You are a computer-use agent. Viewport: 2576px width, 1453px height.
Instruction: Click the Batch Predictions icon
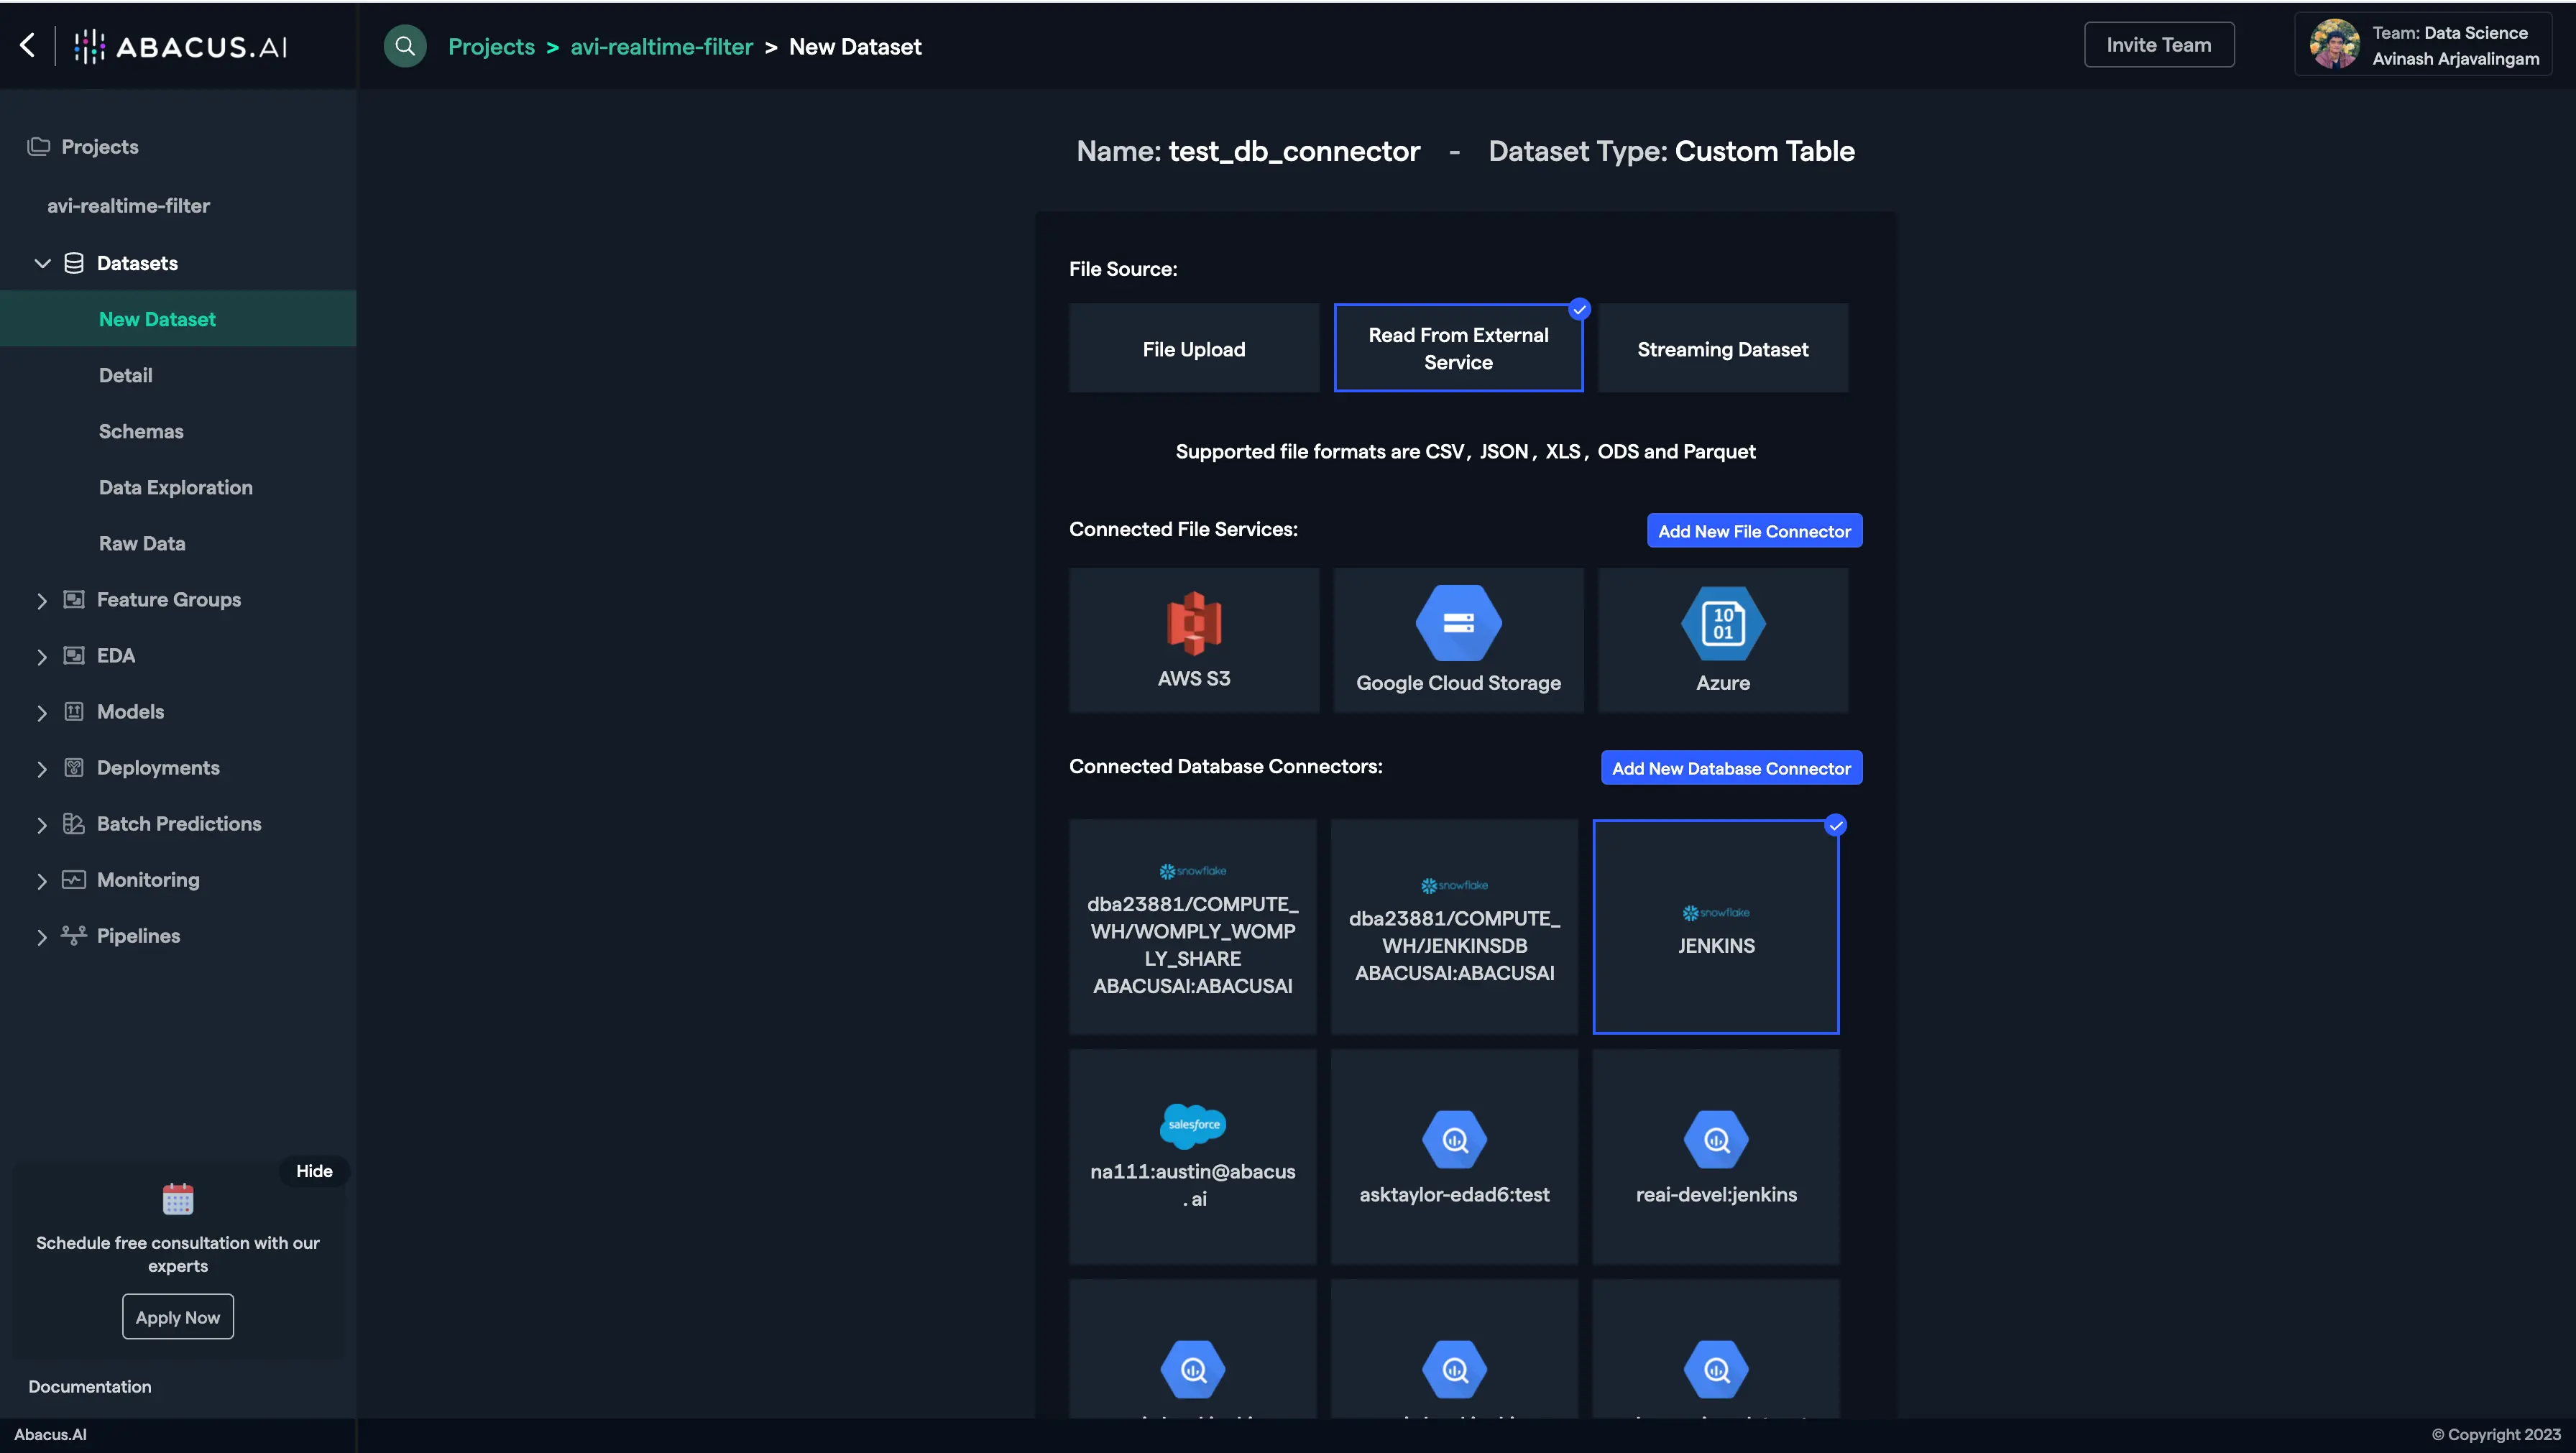coord(74,823)
